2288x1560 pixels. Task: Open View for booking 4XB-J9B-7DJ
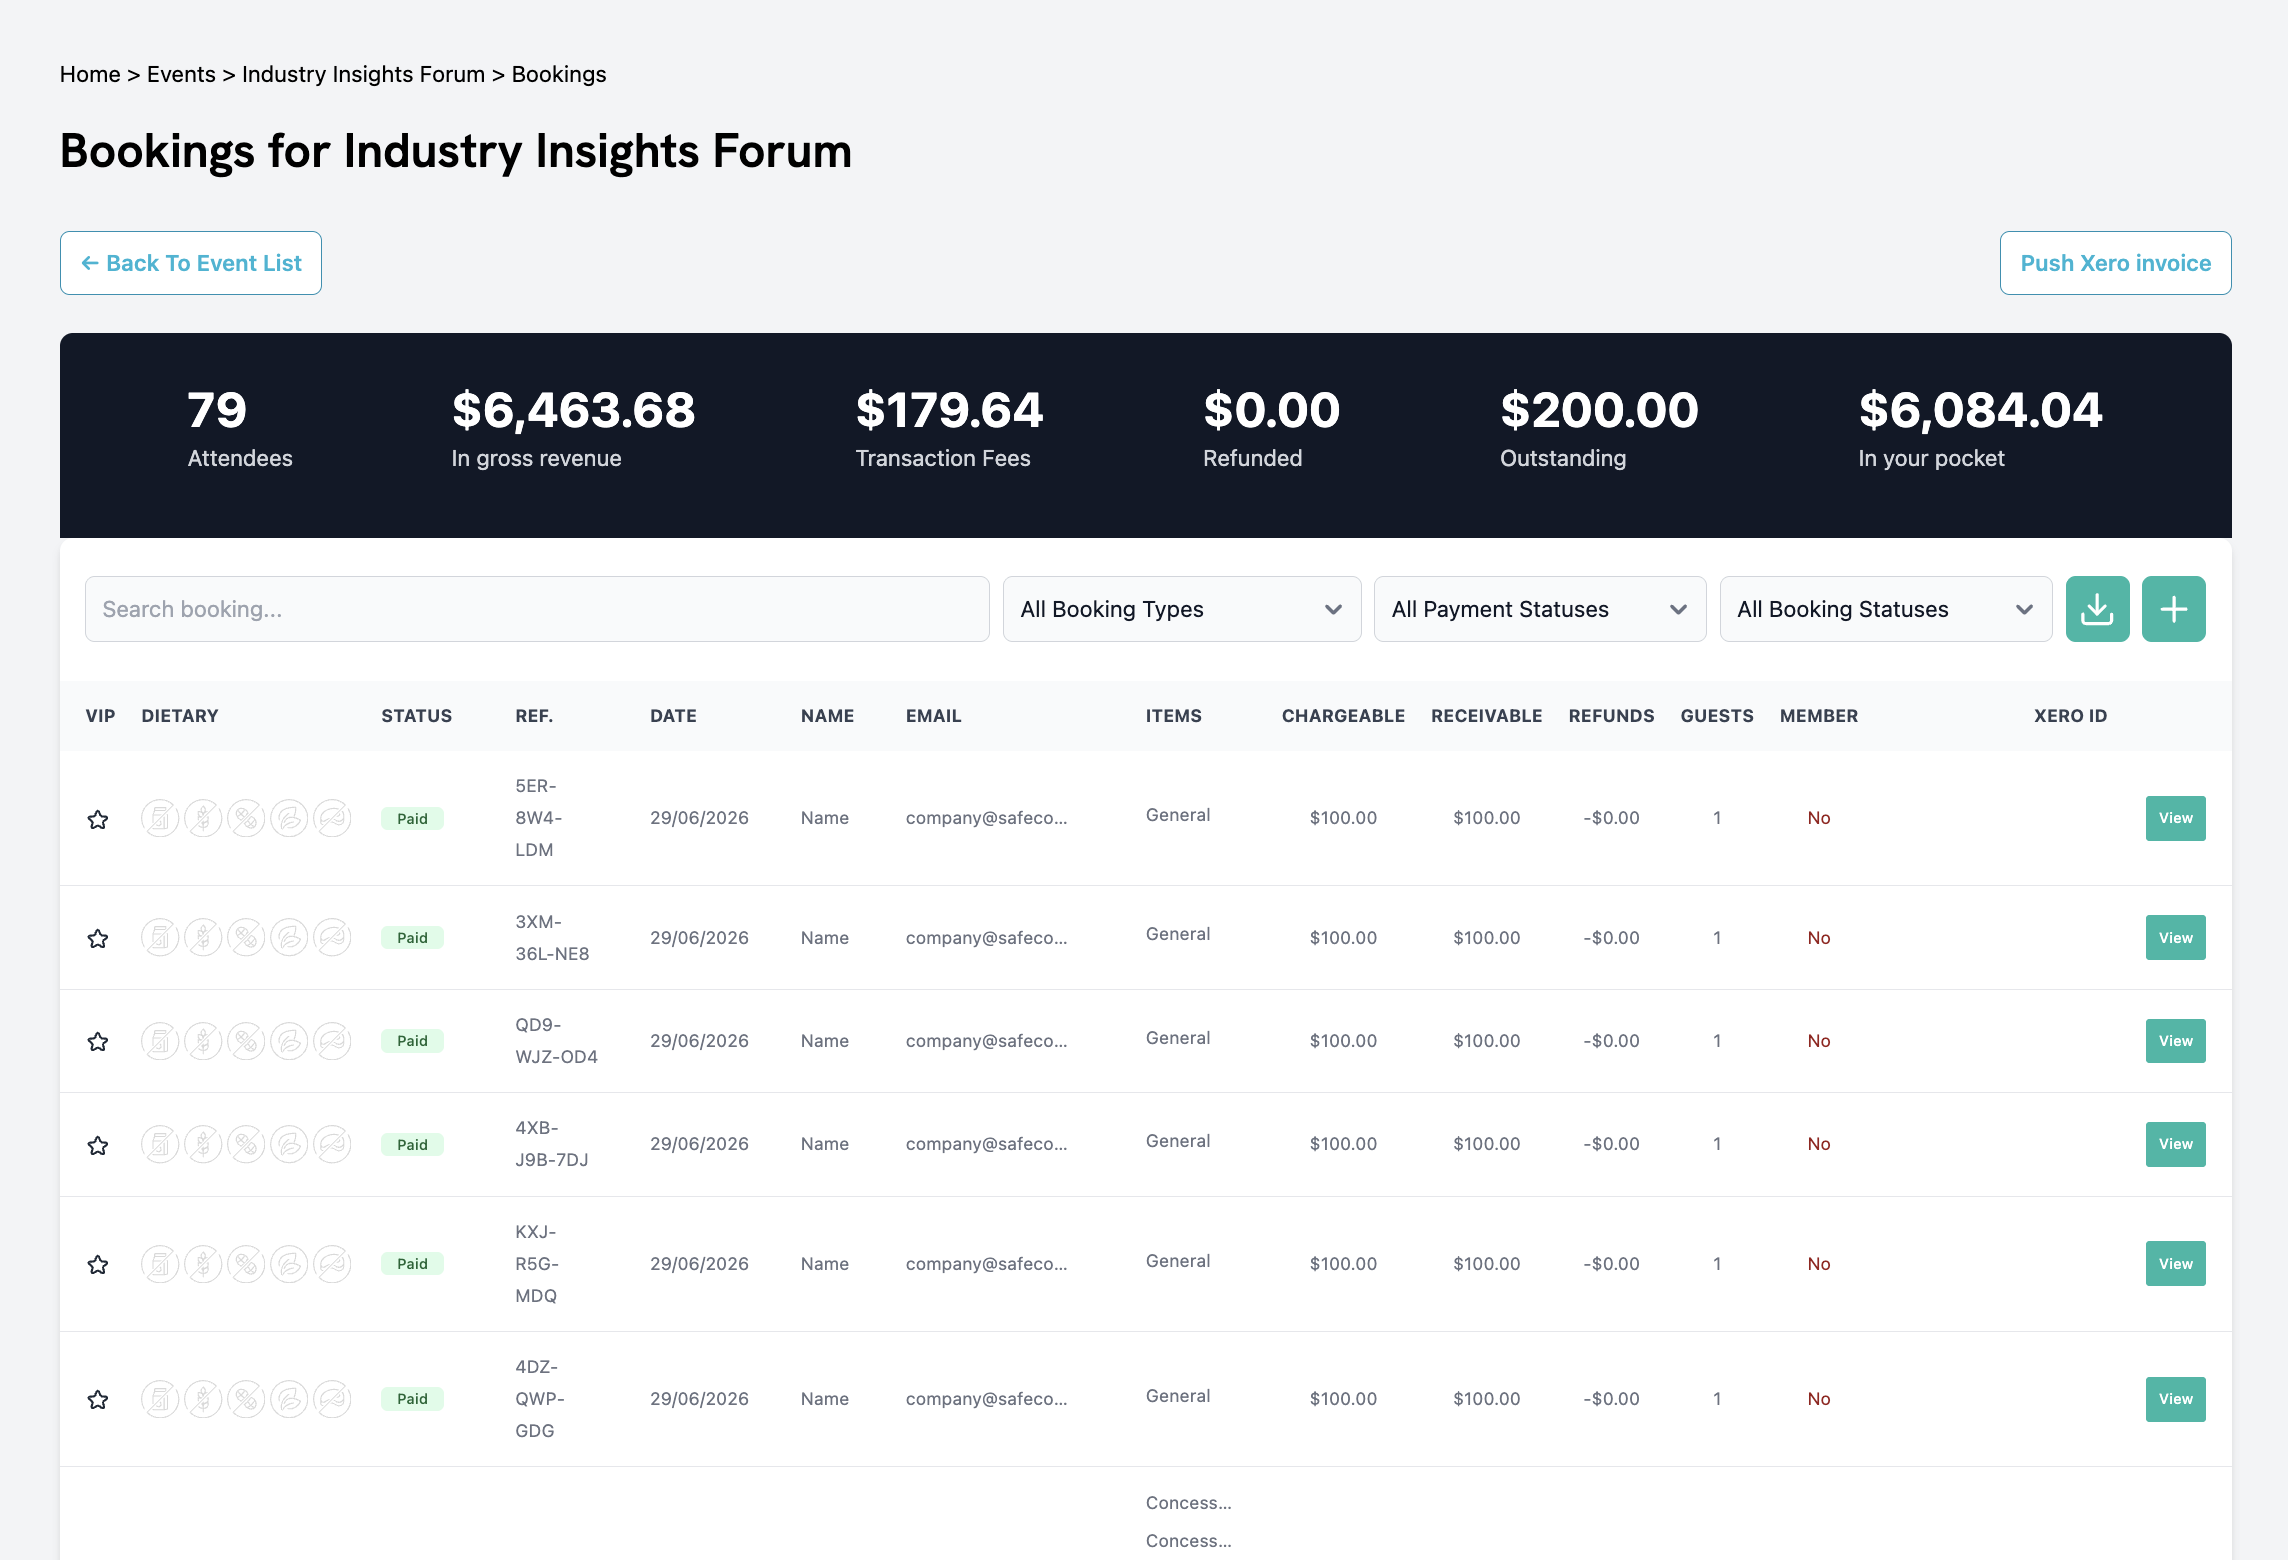click(2175, 1144)
